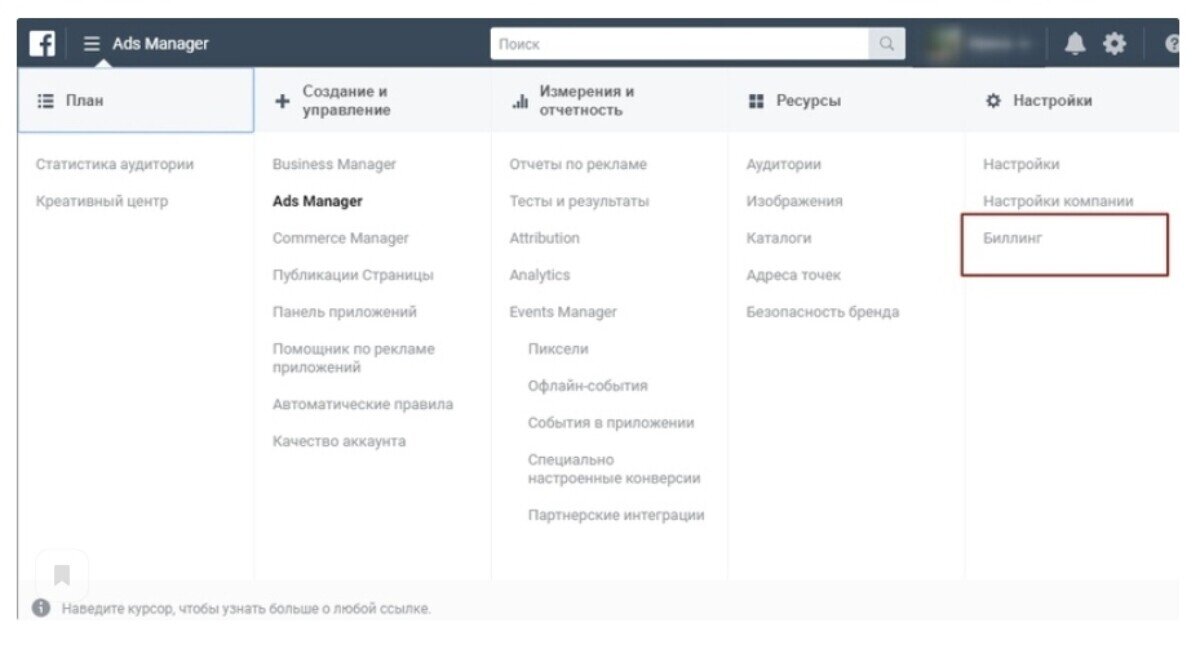Open Автоматические правила link
1200x654 pixels.
(363, 404)
